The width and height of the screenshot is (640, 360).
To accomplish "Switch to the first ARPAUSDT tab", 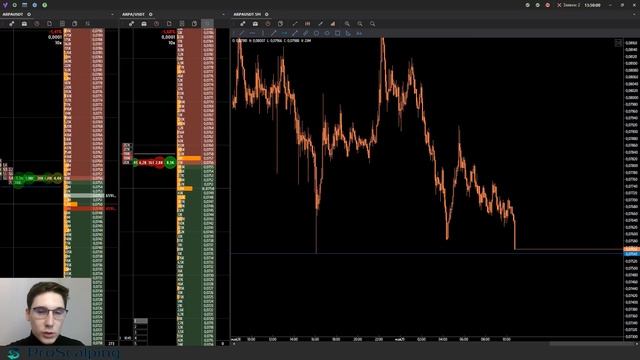I will pyautogui.click(x=13, y=14).
